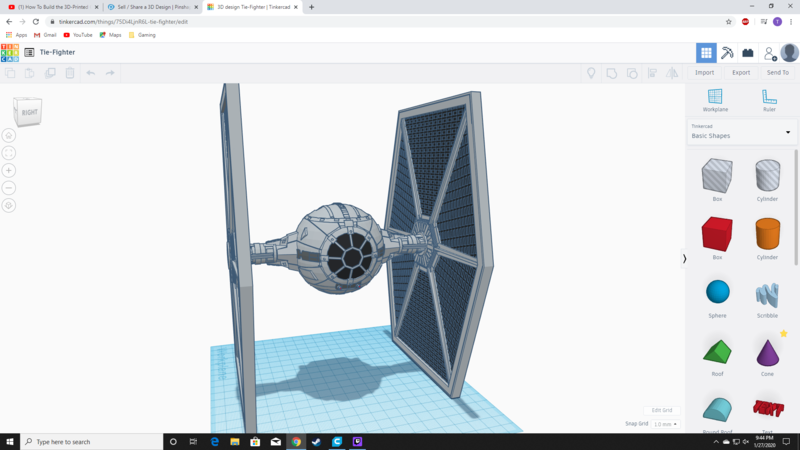This screenshot has height=450, width=800.
Task: Click the RIGHT face of view cube
Action: coord(30,112)
